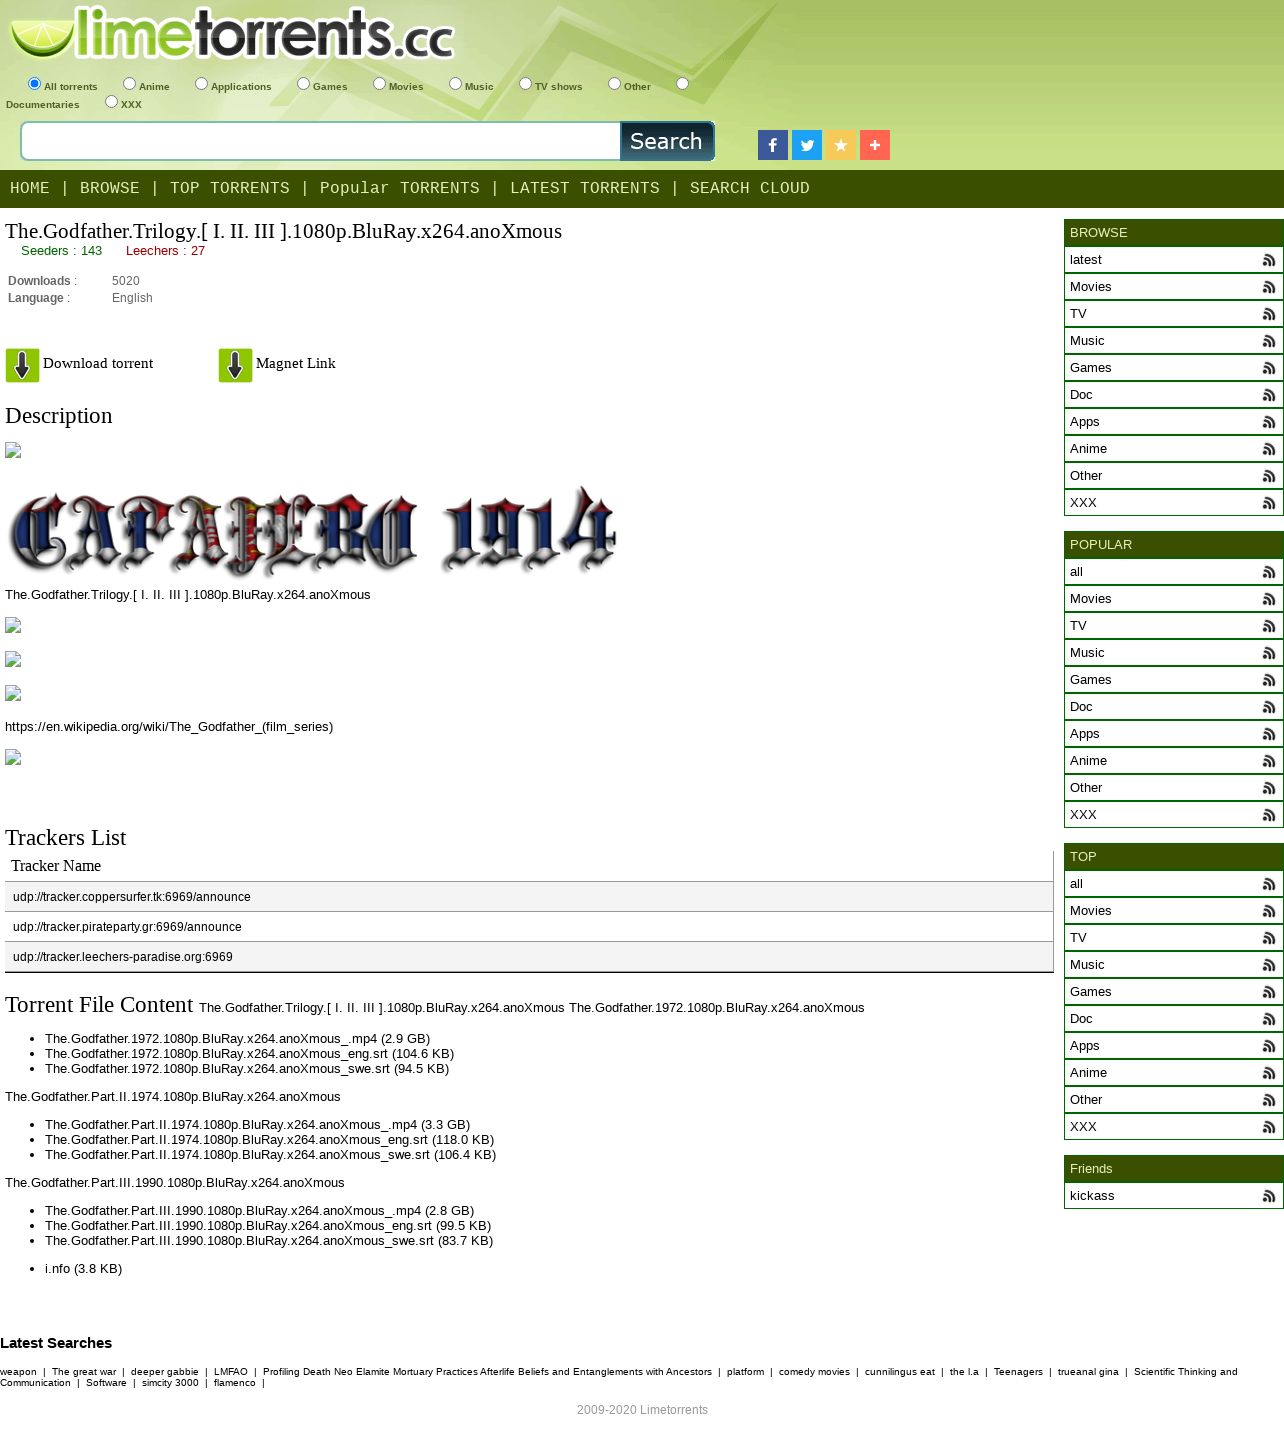Open the RSS feed icon for Browse Music

pyautogui.click(x=1269, y=341)
